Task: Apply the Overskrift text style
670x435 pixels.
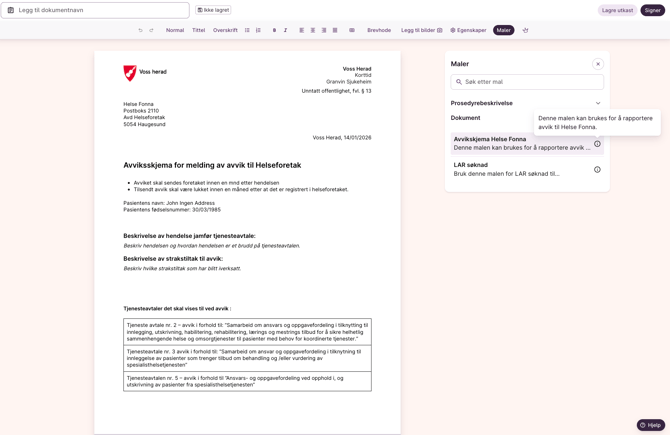Action: 225,30
